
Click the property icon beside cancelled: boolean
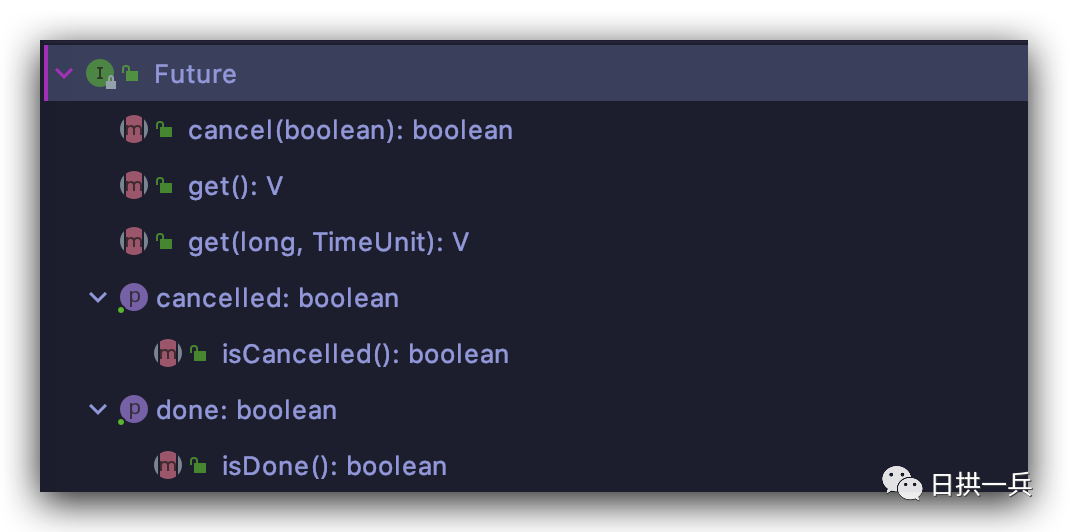point(134,298)
